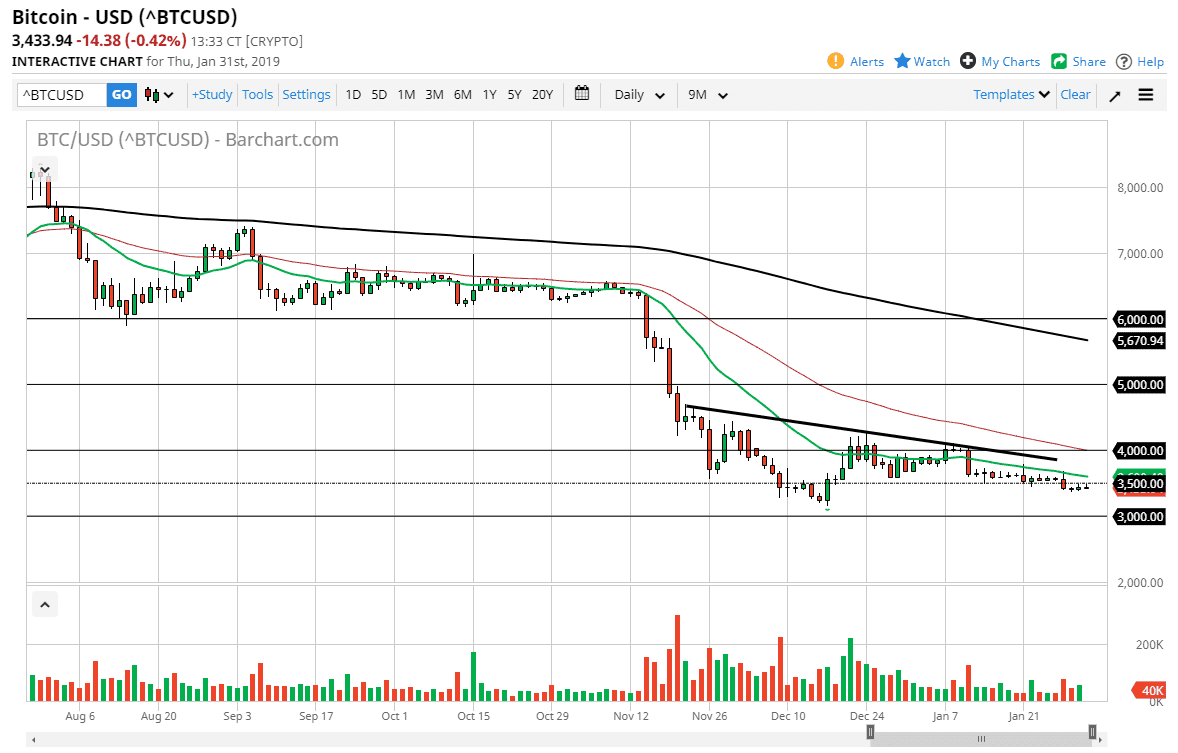The height and width of the screenshot is (753, 1178).
Task: Open the calendar date selector icon
Action: point(582,94)
